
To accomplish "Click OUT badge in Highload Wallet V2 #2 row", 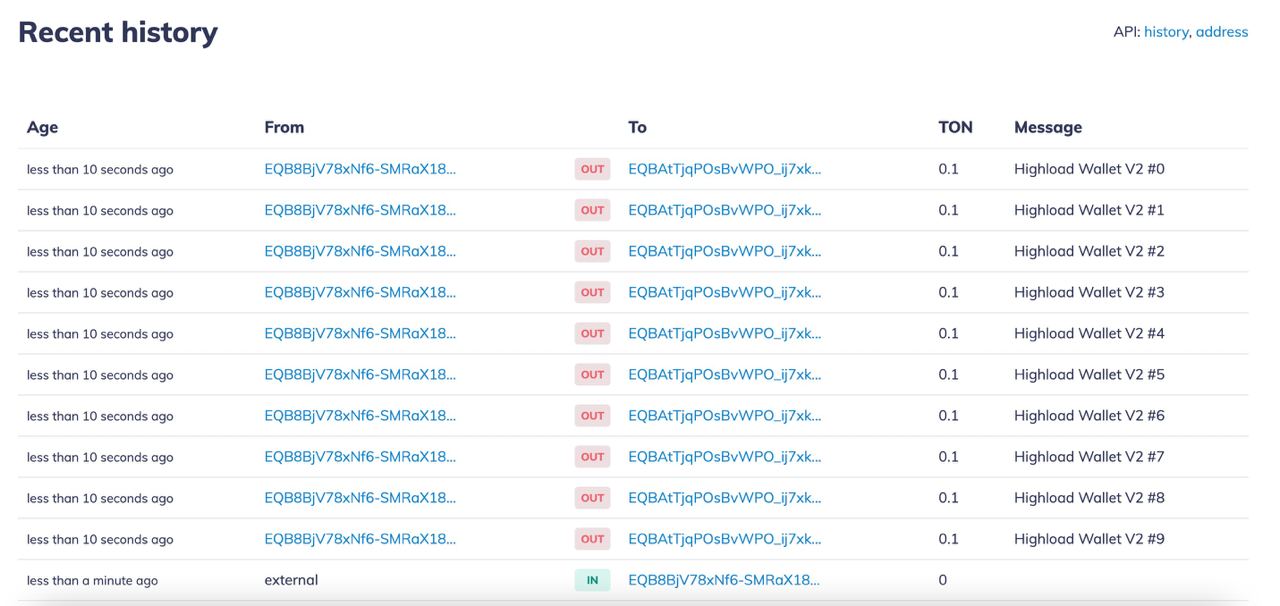I will (592, 251).
